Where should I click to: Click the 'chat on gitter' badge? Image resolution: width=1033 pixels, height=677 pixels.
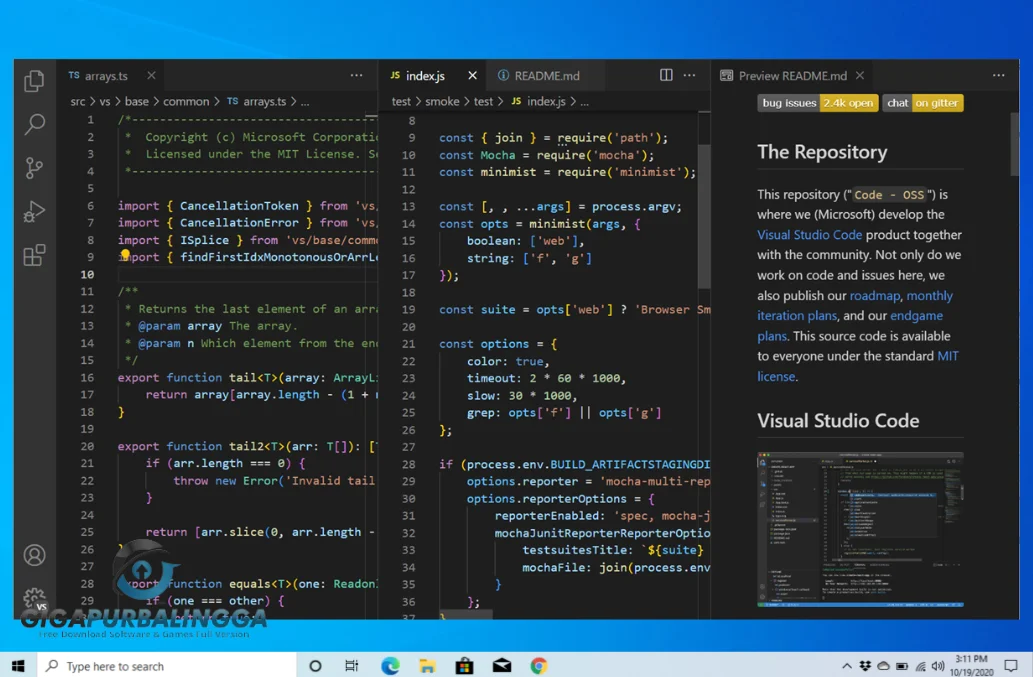[922, 103]
